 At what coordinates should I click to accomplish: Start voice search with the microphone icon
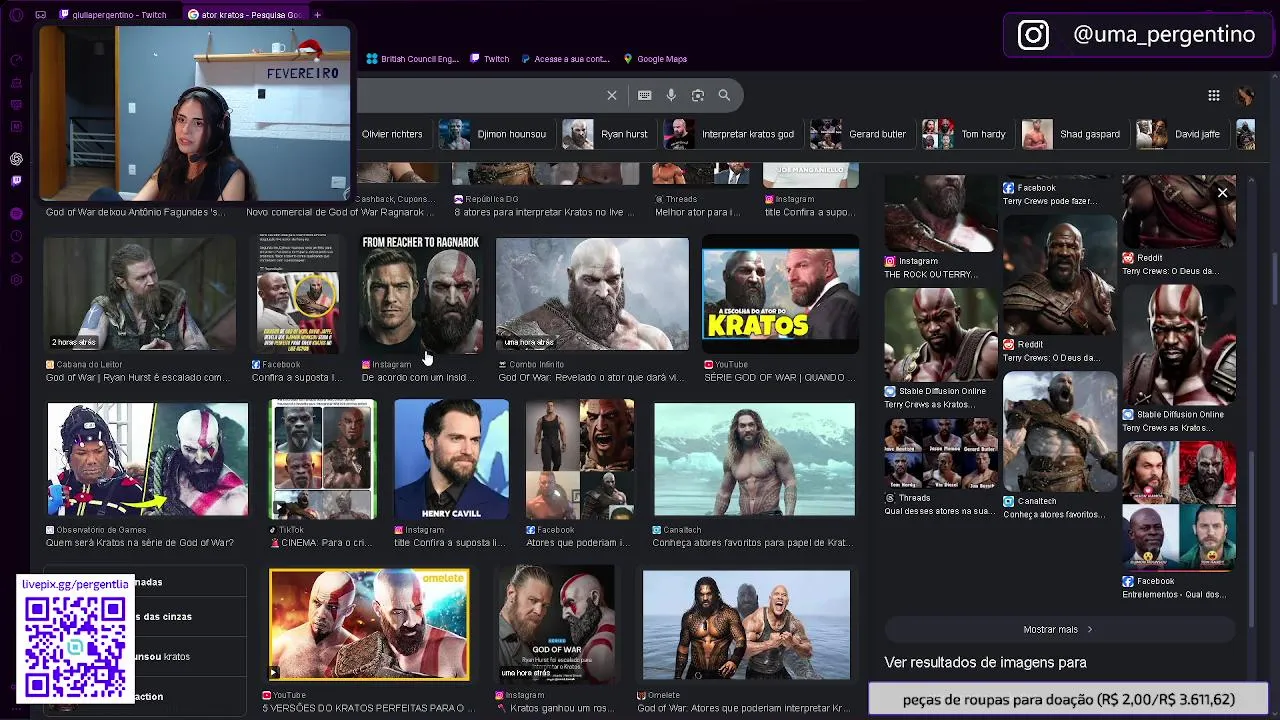click(671, 95)
